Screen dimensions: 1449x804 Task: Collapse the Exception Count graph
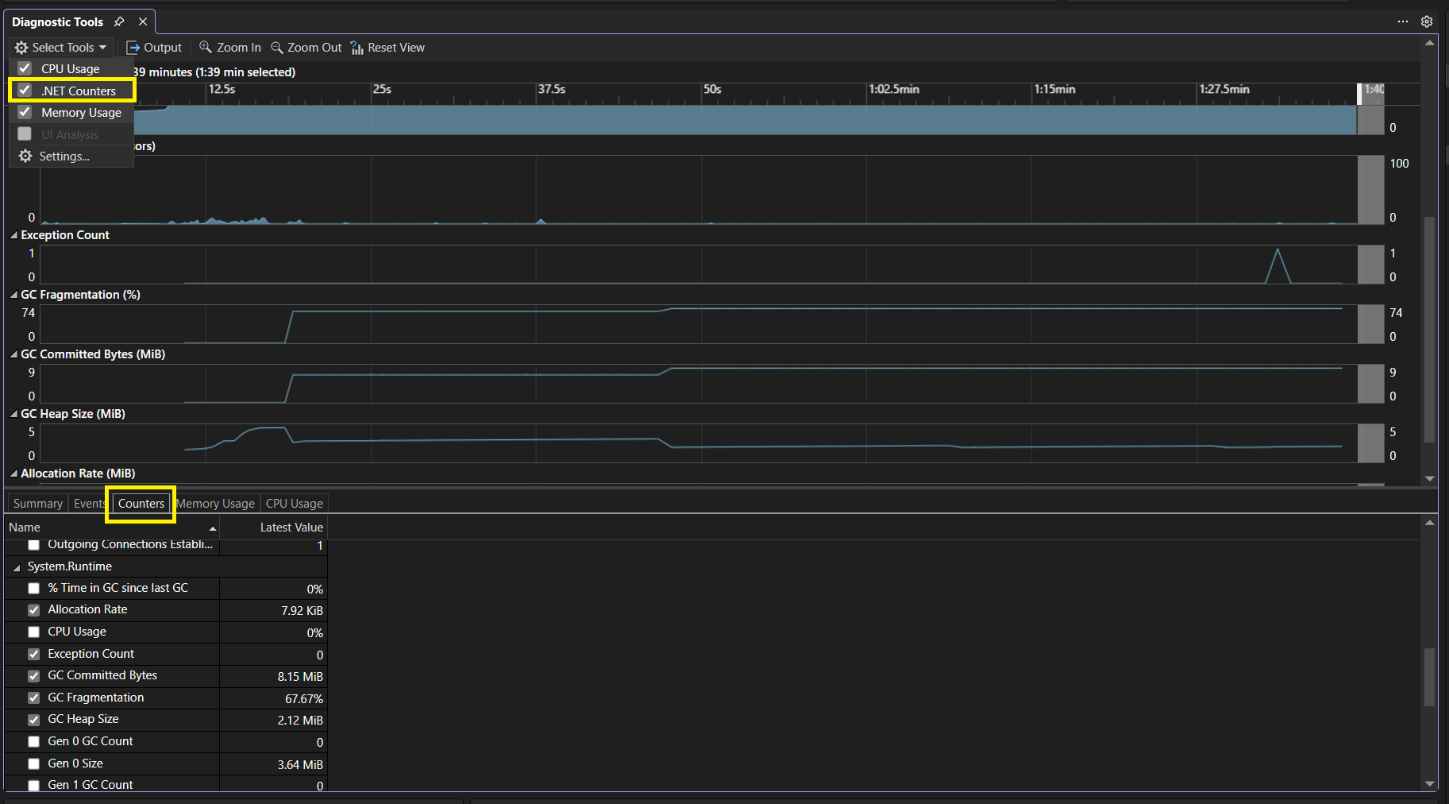click(x=14, y=235)
